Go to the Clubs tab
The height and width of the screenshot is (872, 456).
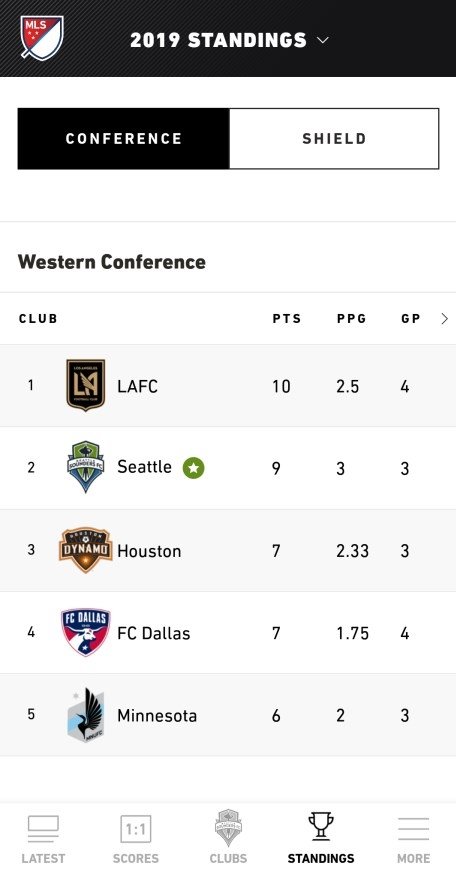point(228,839)
